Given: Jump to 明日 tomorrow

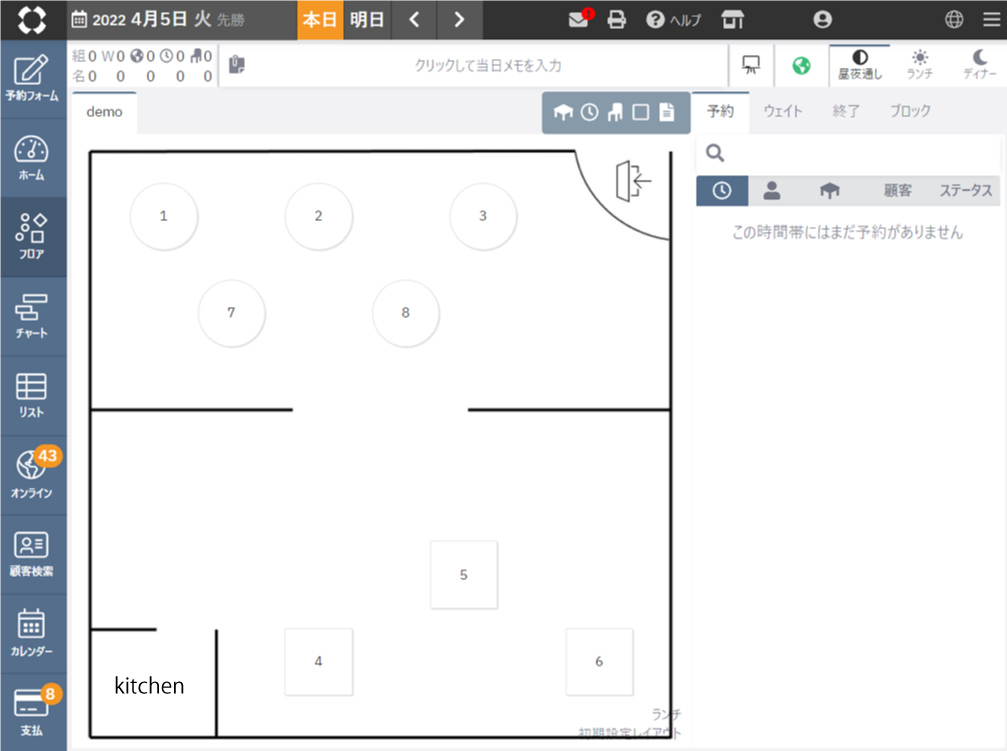Looking at the screenshot, I should point(367,19).
